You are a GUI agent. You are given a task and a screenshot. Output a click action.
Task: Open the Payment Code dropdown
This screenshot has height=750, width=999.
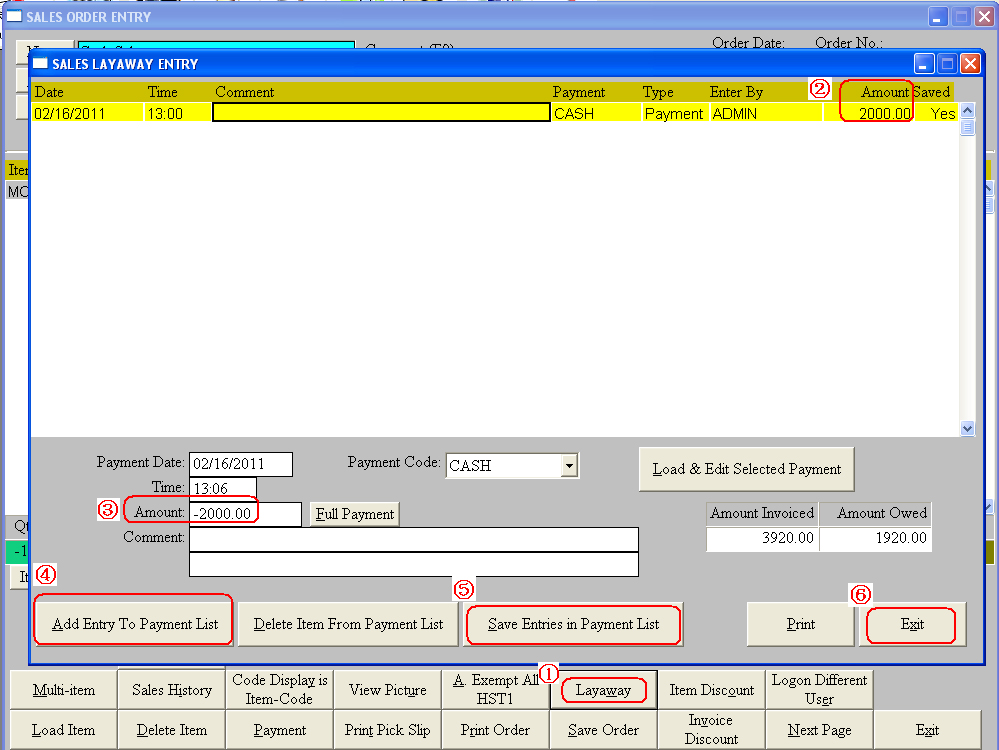tap(569, 465)
